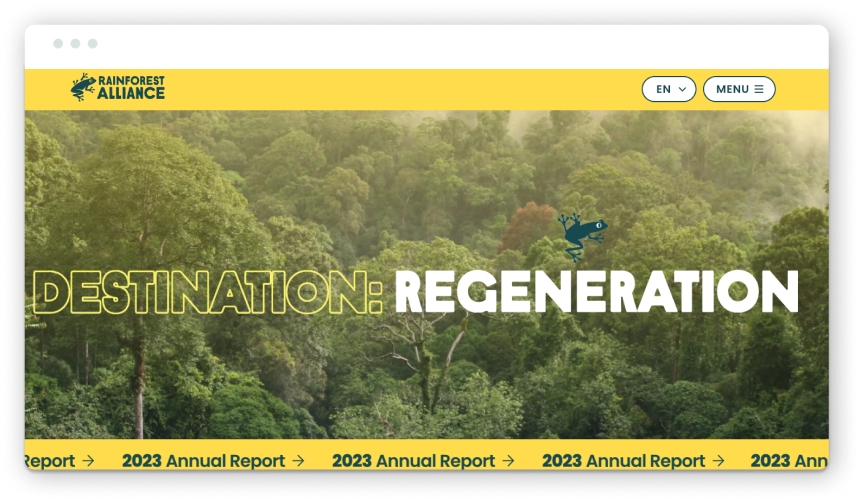Click the Rainforest Alliance frog logo

[x=83, y=87]
